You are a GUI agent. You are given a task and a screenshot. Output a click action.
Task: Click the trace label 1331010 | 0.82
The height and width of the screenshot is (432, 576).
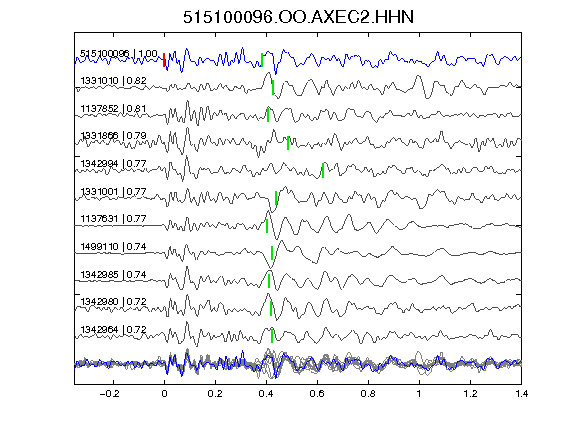pyautogui.click(x=113, y=80)
